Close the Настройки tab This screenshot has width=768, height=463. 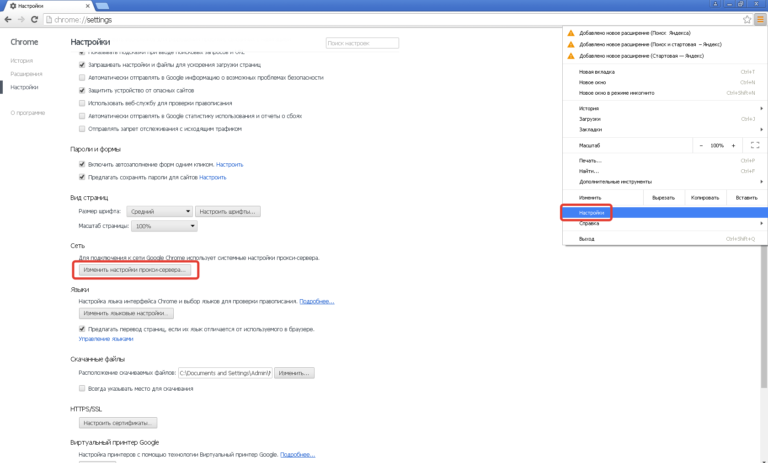(x=88, y=6)
